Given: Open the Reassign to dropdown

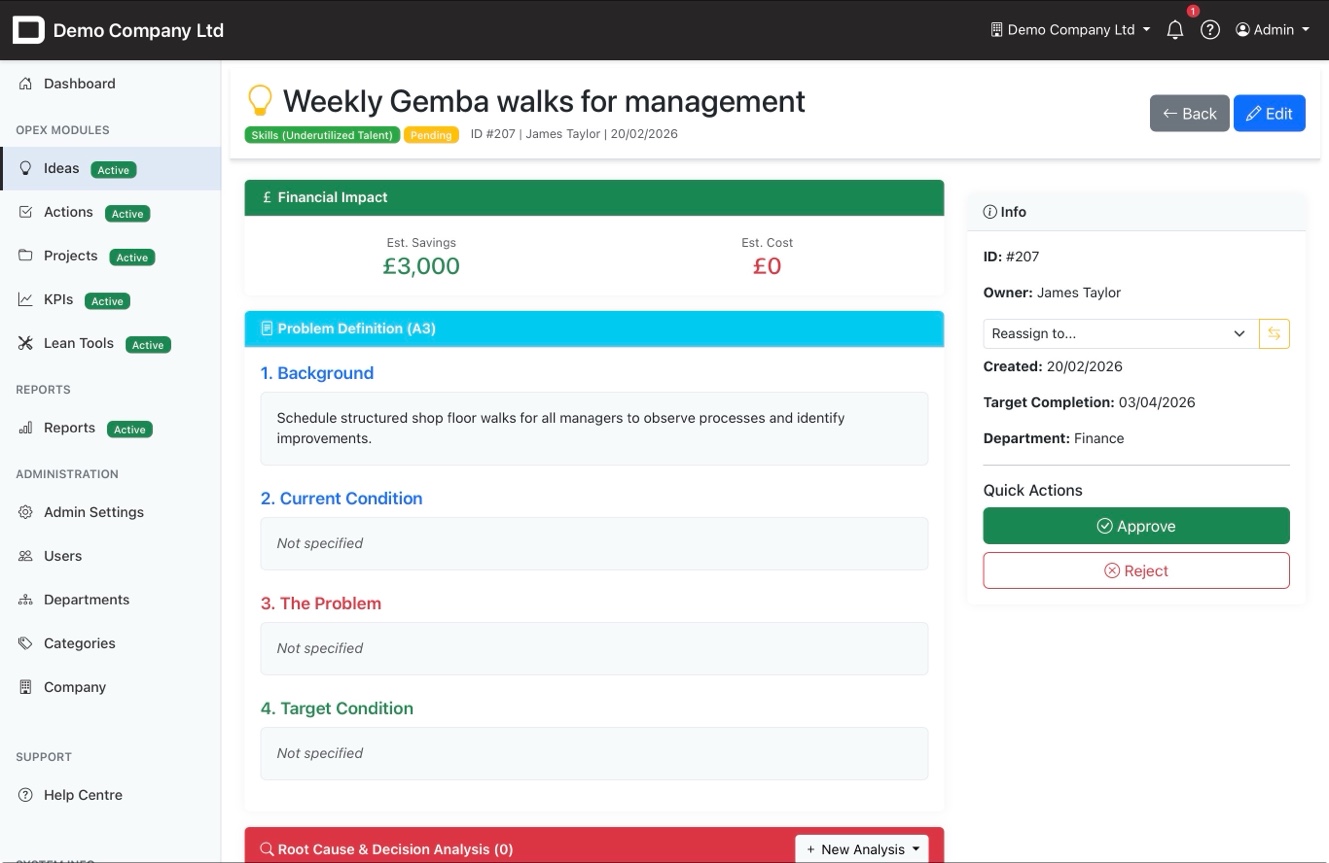Looking at the screenshot, I should pyautogui.click(x=1120, y=334).
